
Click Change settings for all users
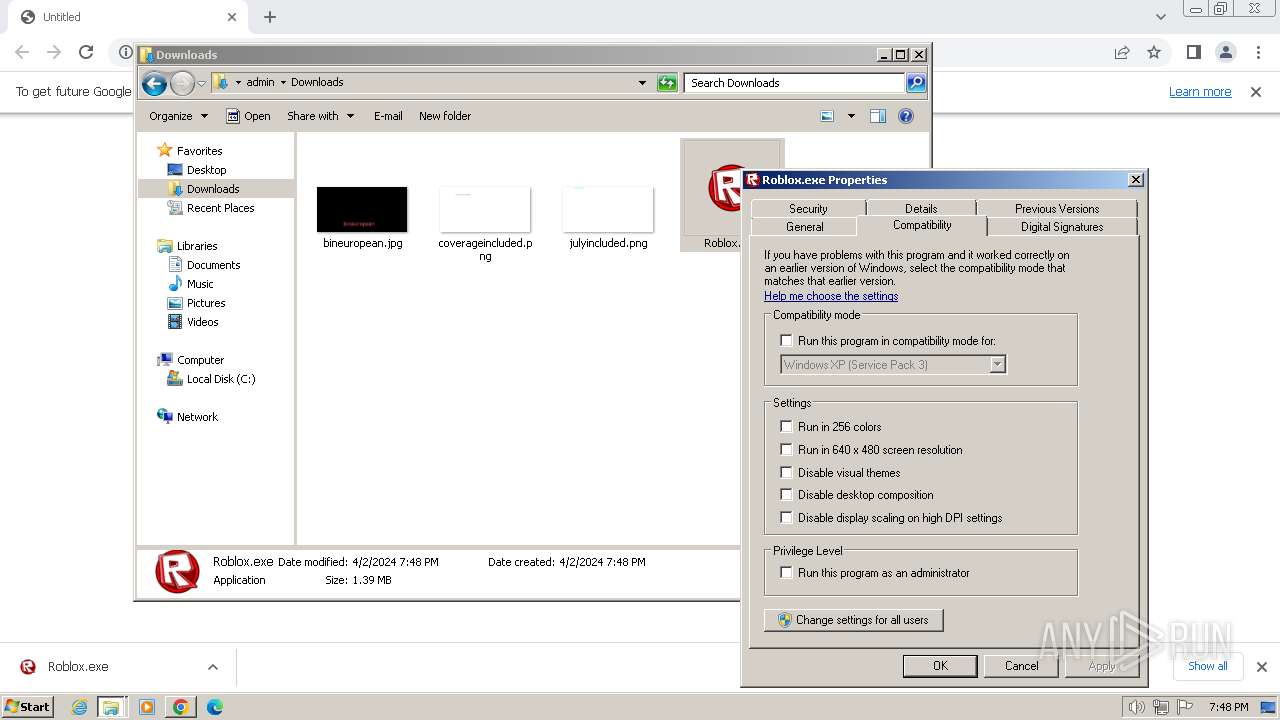(x=853, y=620)
